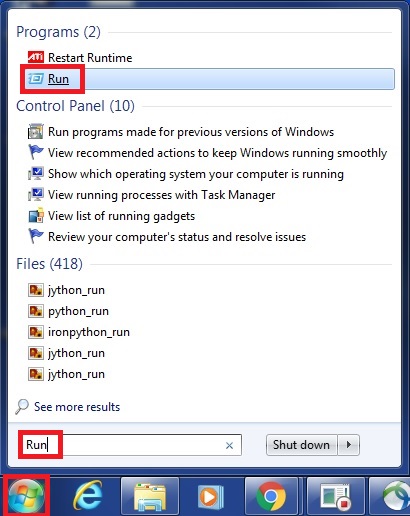Open the ironpython_run file result
Viewport: 410px width, 516px height.
click(x=89, y=332)
